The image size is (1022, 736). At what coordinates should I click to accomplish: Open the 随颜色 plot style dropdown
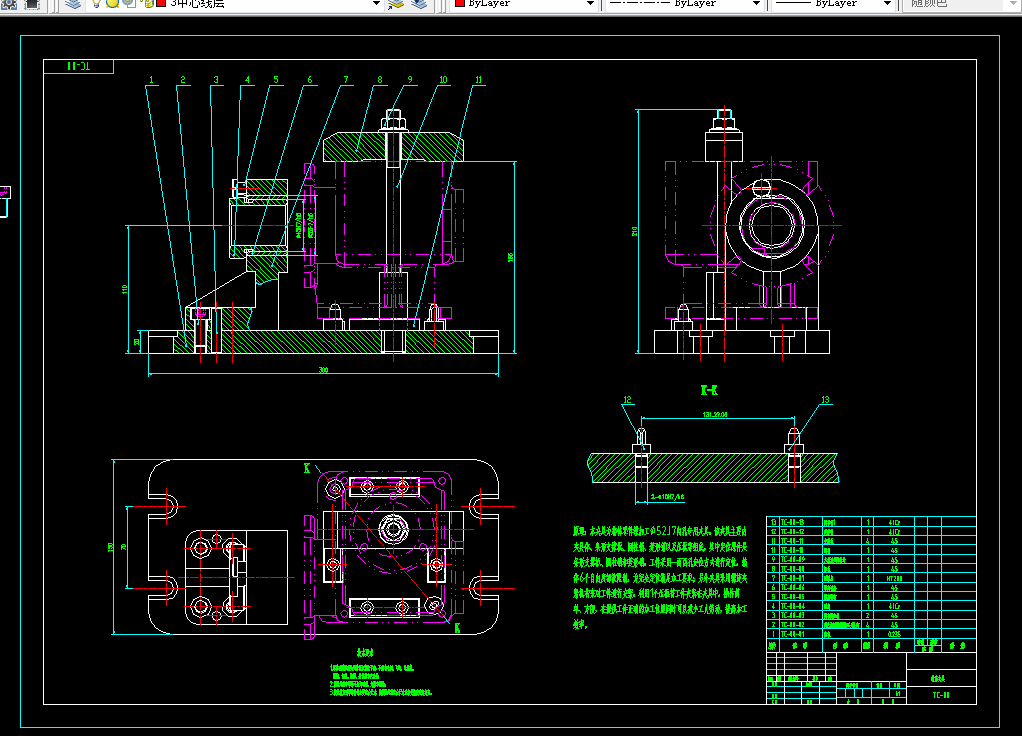click(x=961, y=4)
